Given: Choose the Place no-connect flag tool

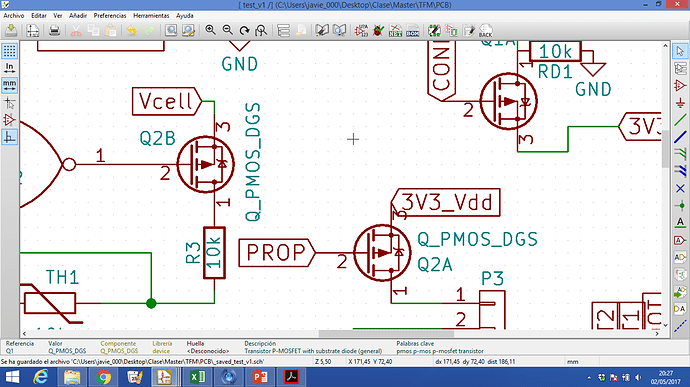Looking at the screenshot, I should click(680, 188).
